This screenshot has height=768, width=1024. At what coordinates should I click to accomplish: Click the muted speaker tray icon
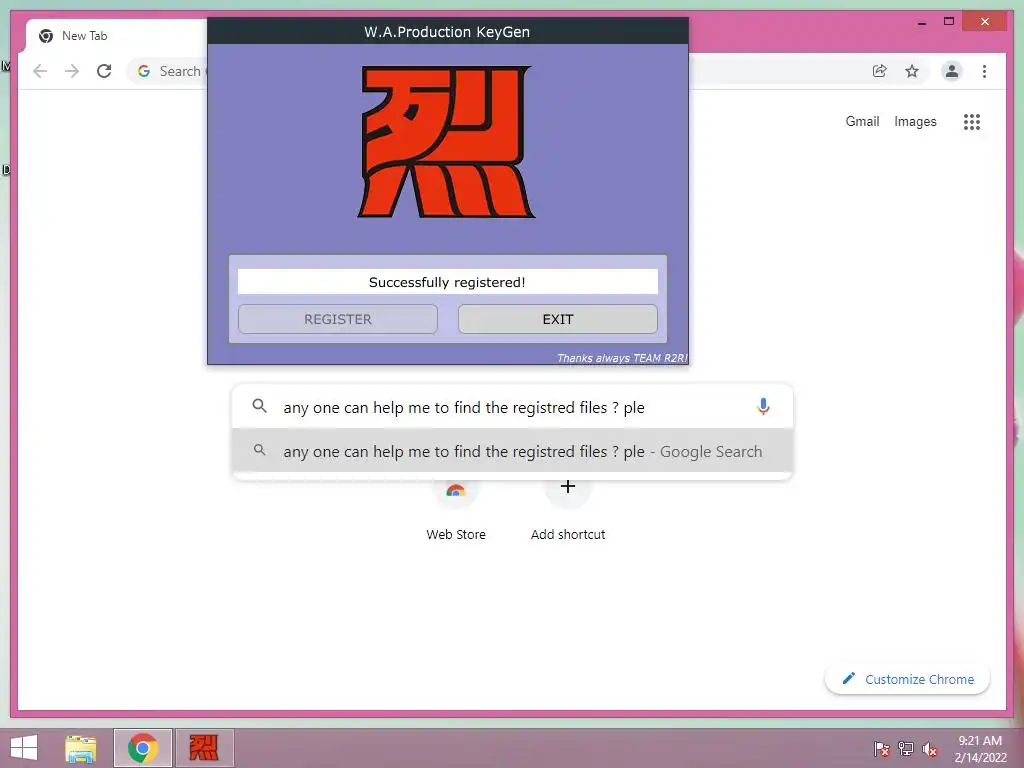[x=930, y=748]
